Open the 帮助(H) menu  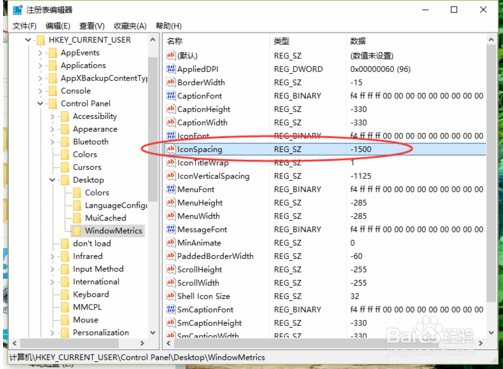tap(169, 26)
